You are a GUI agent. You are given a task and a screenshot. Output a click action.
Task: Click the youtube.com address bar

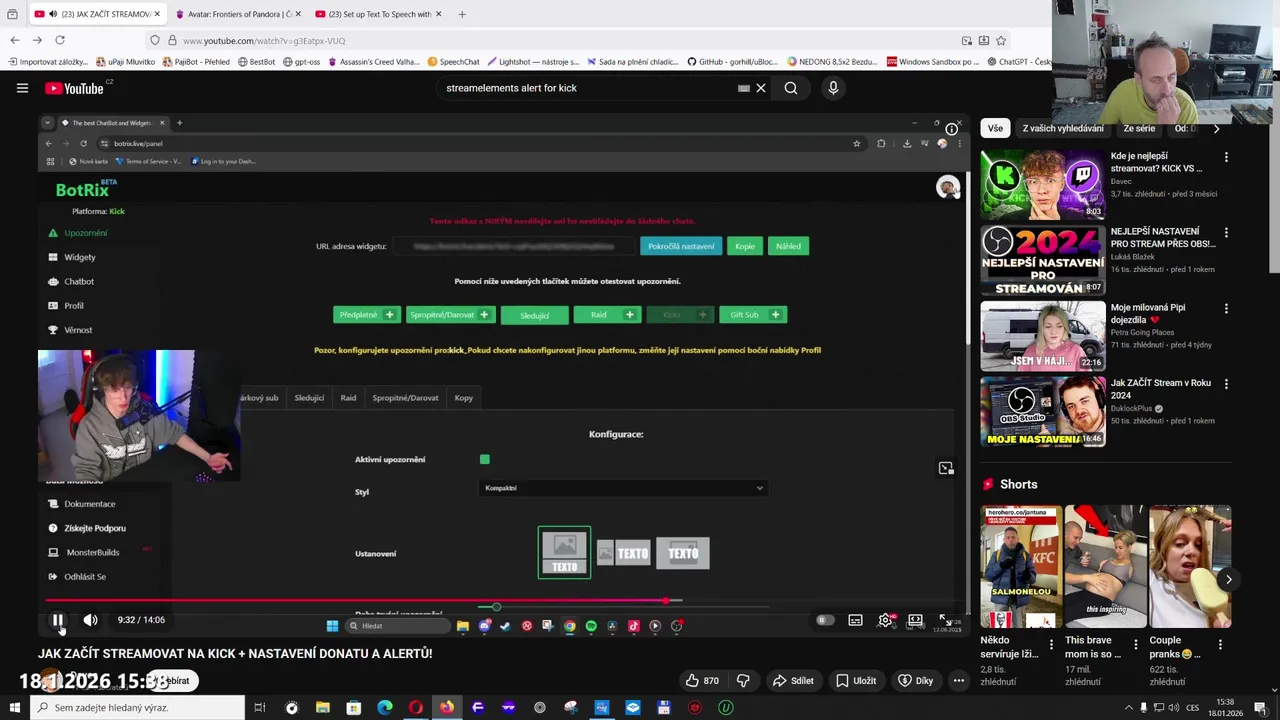pos(560,40)
